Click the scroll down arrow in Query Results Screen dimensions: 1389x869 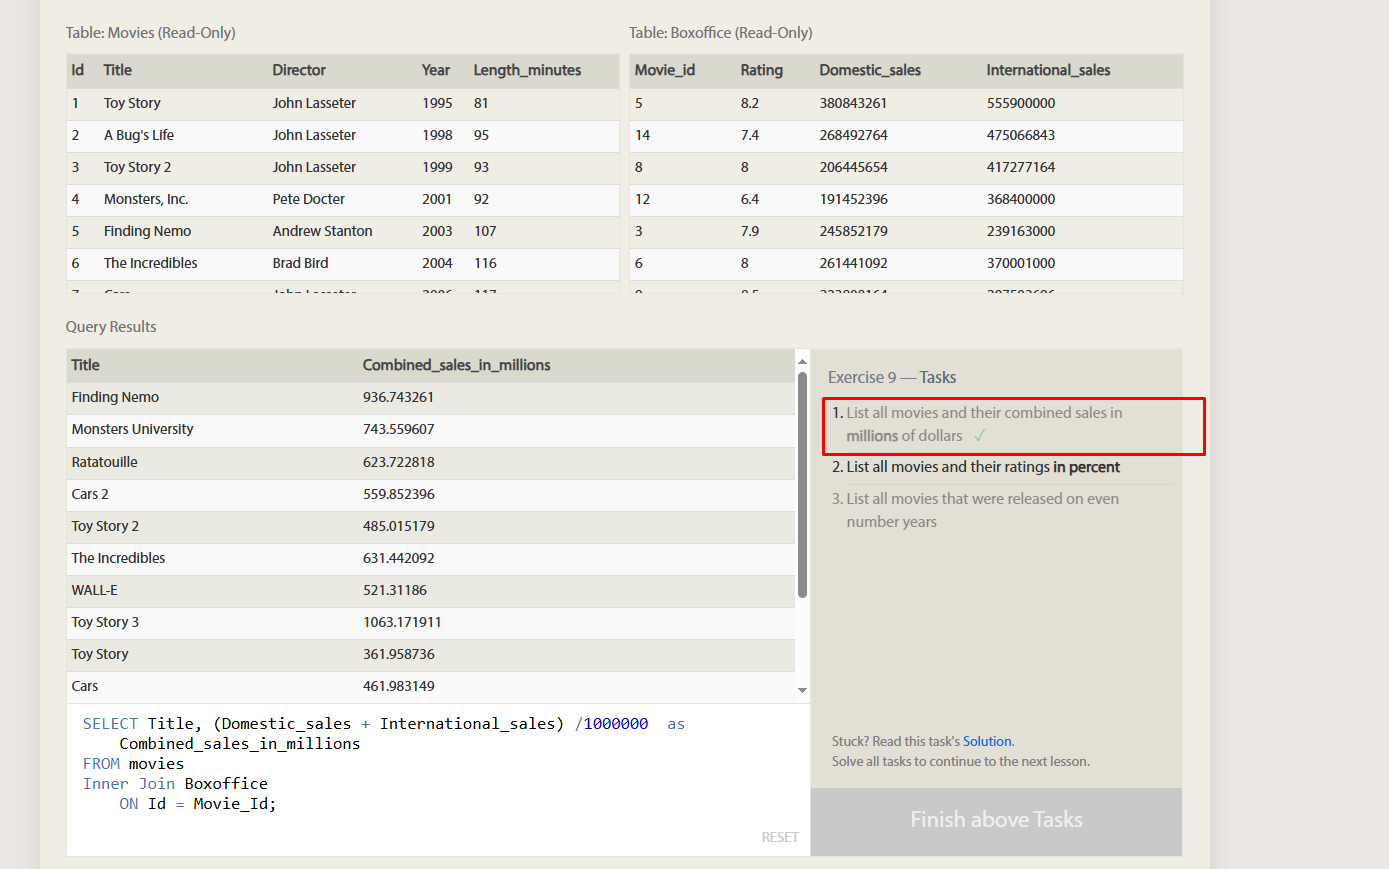click(x=802, y=690)
